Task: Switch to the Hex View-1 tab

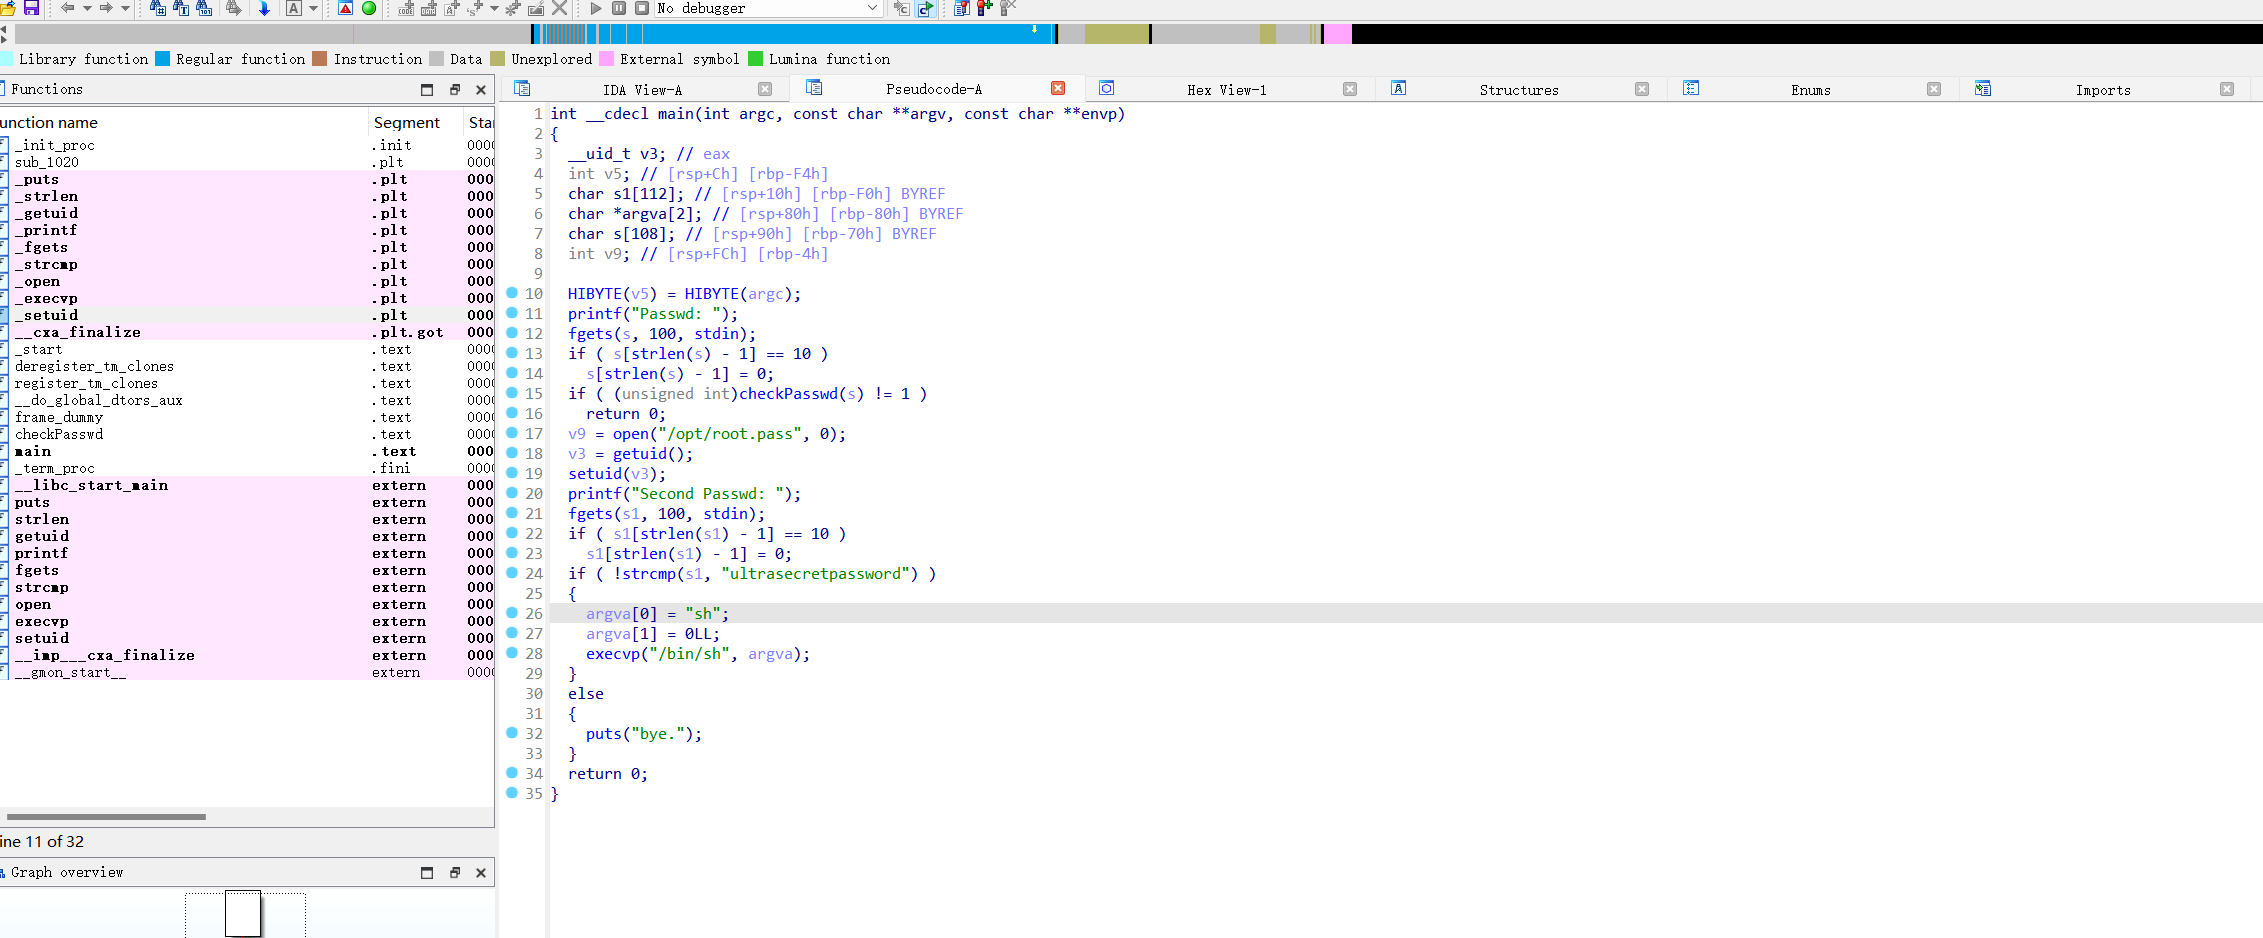Action: [1227, 89]
